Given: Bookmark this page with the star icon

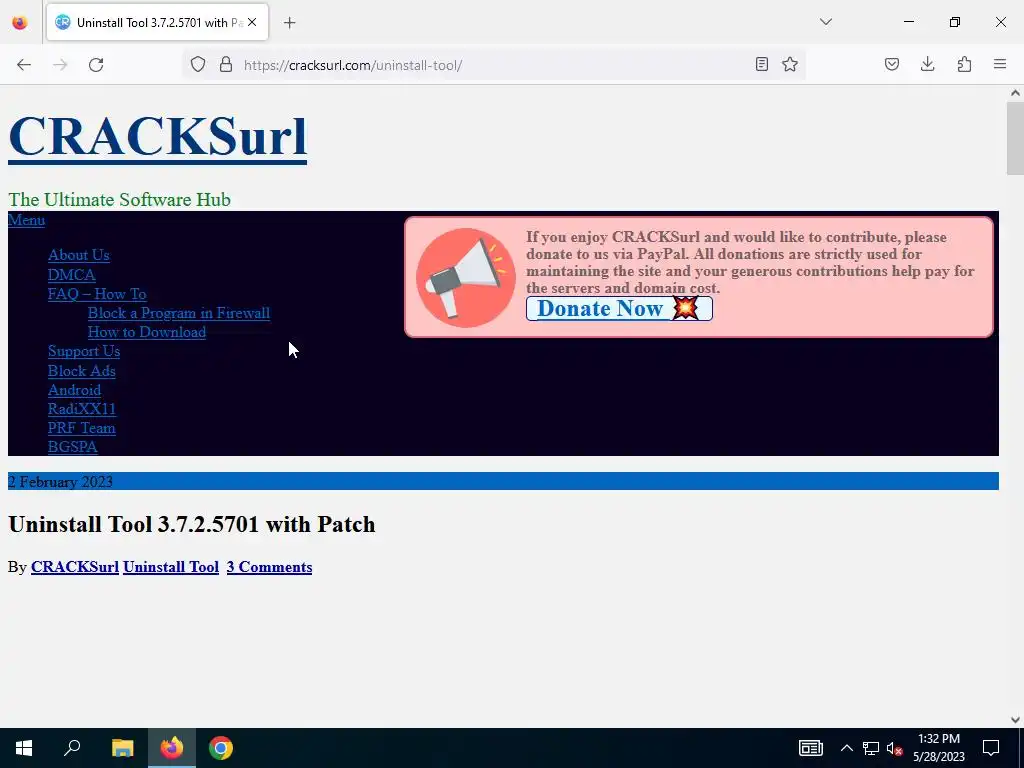Looking at the screenshot, I should click(790, 65).
